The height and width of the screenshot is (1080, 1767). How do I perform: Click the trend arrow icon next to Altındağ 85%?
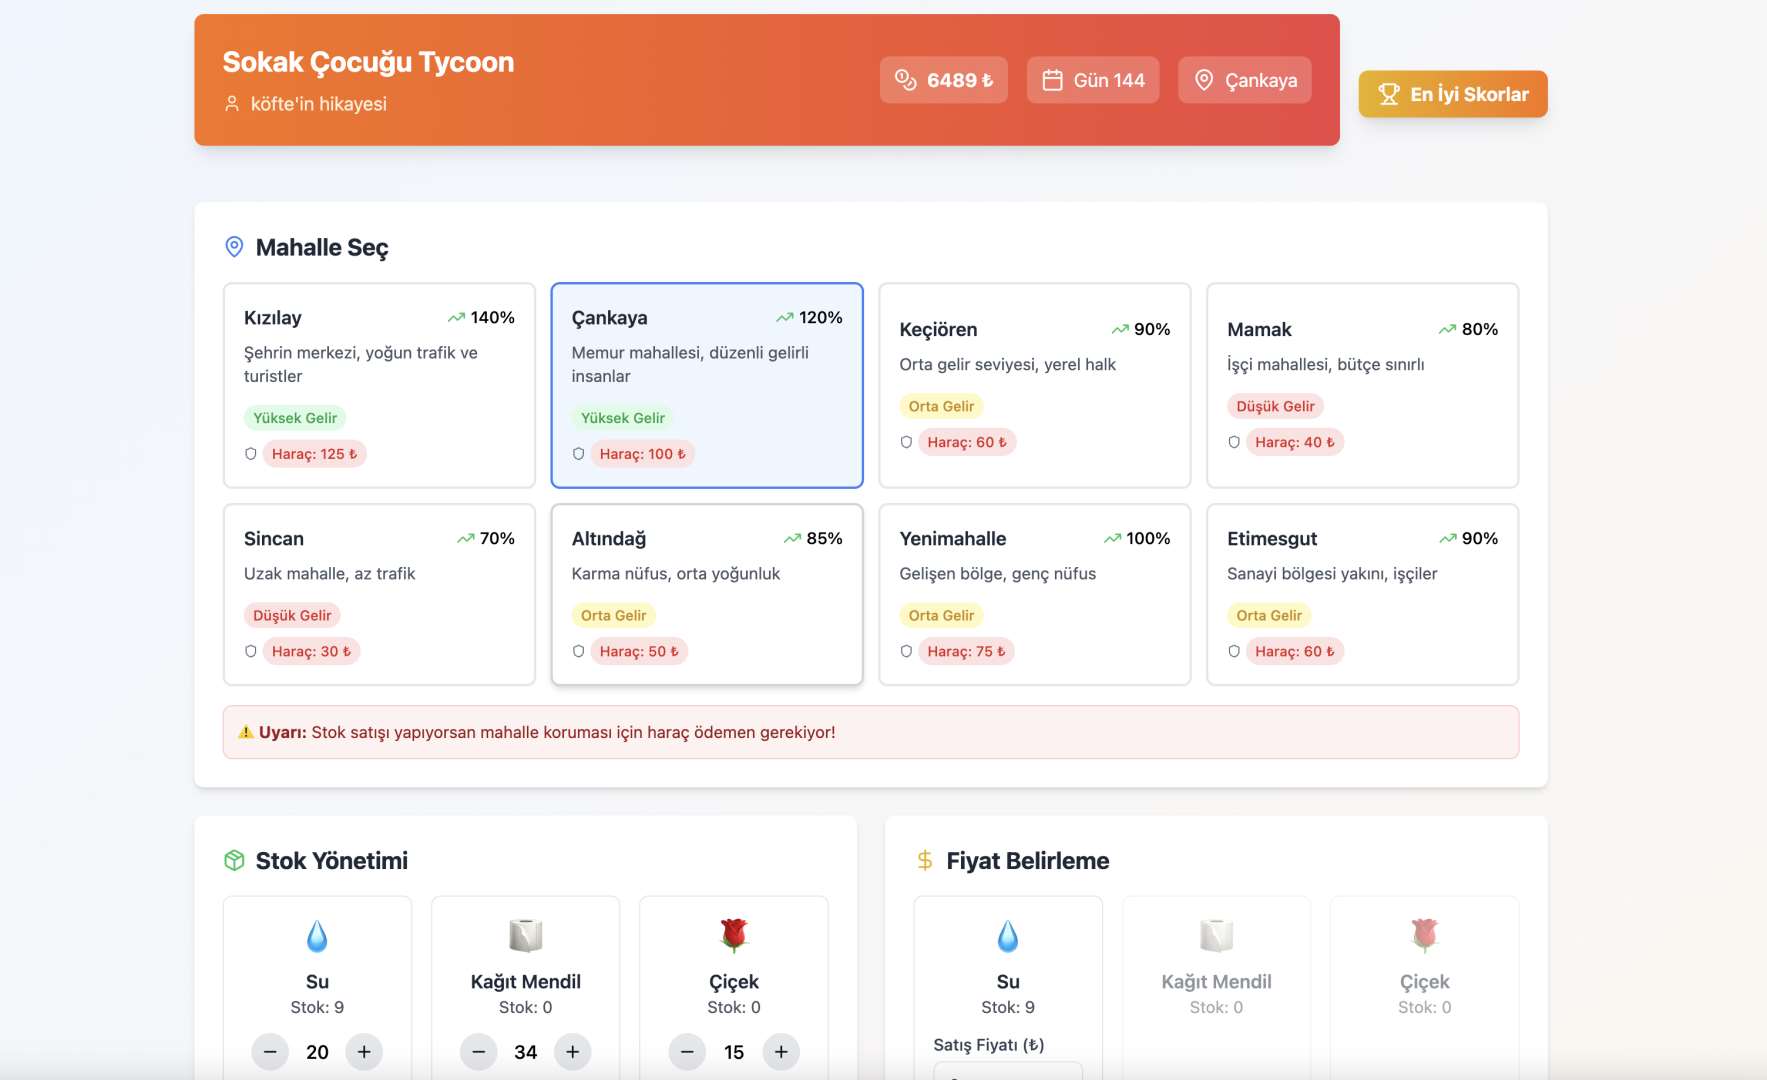click(792, 539)
